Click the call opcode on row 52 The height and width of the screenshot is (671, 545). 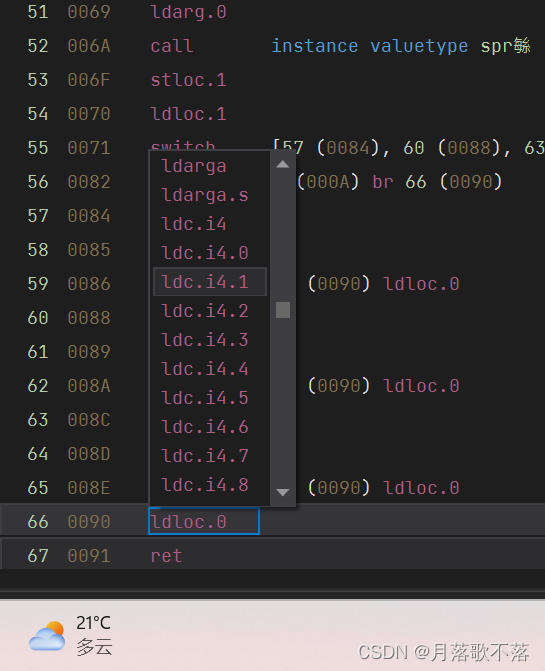click(x=172, y=46)
